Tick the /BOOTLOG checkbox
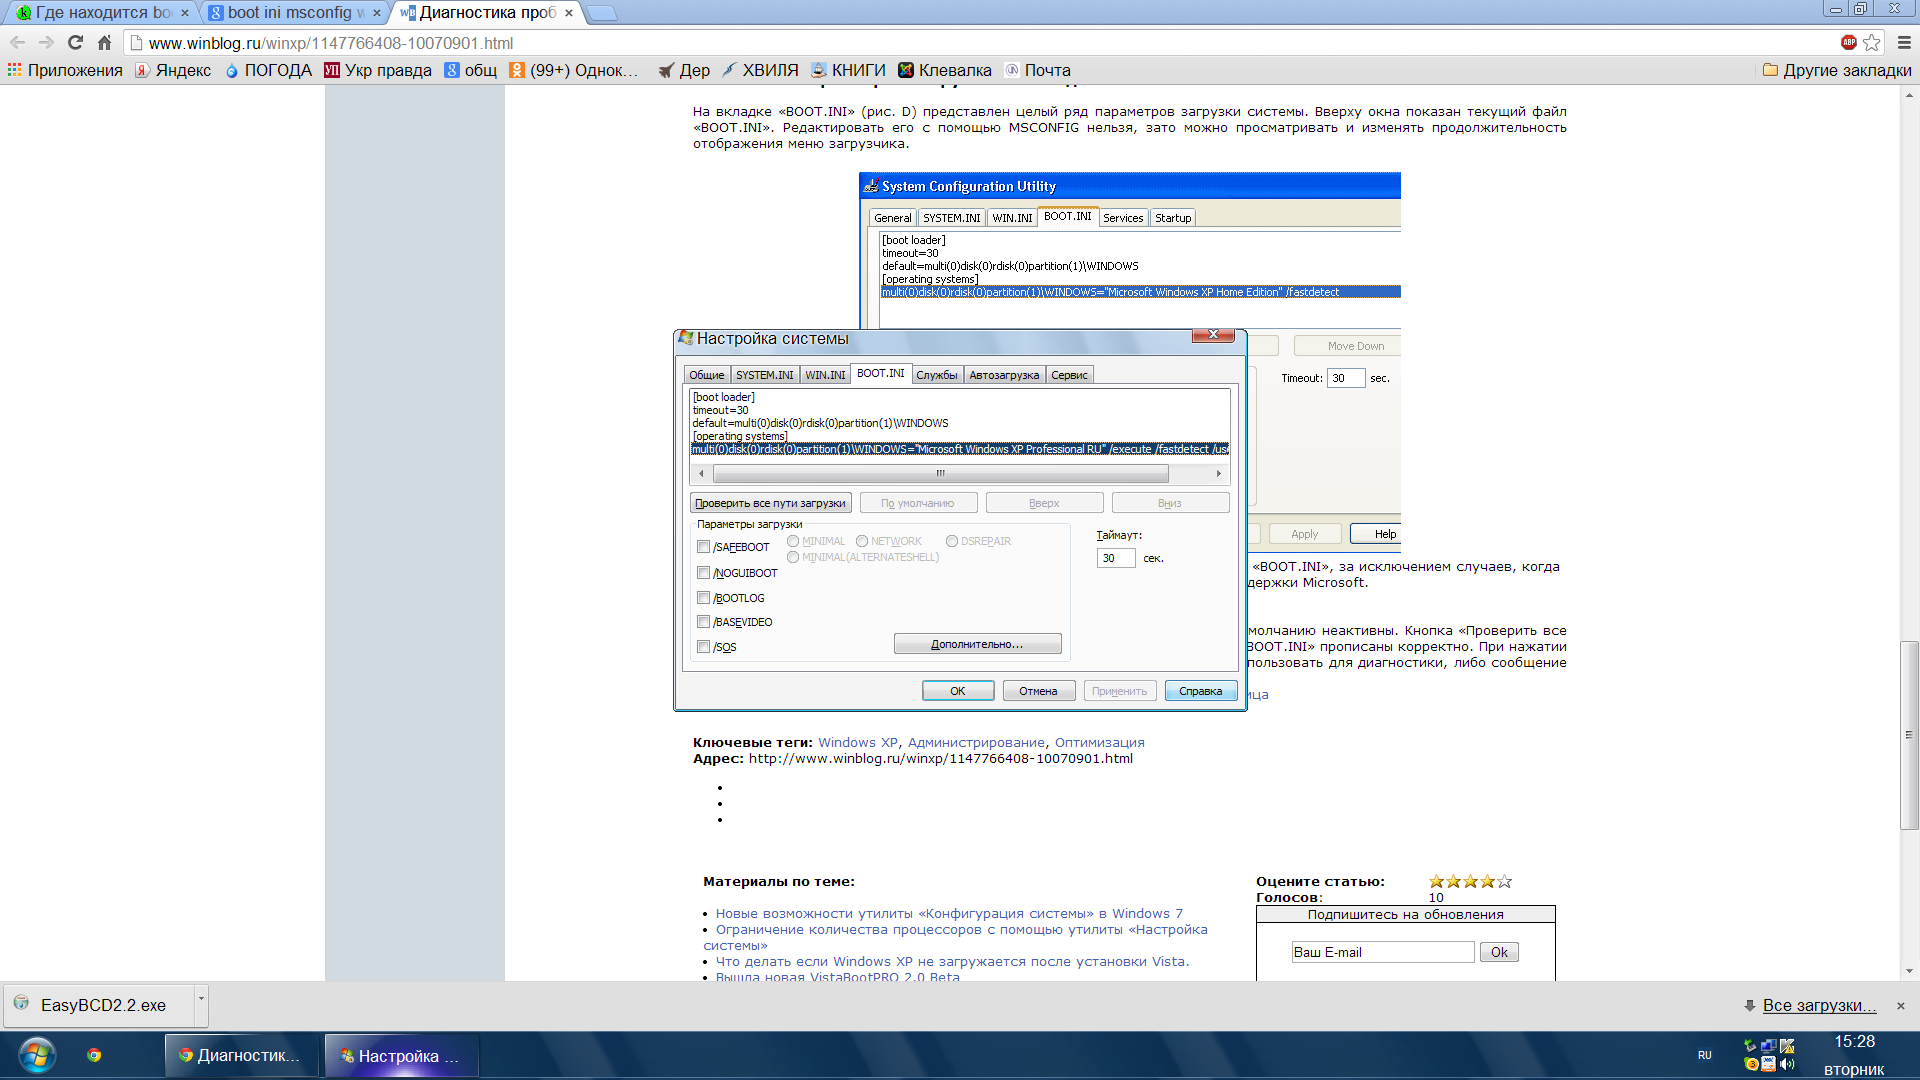 click(703, 598)
